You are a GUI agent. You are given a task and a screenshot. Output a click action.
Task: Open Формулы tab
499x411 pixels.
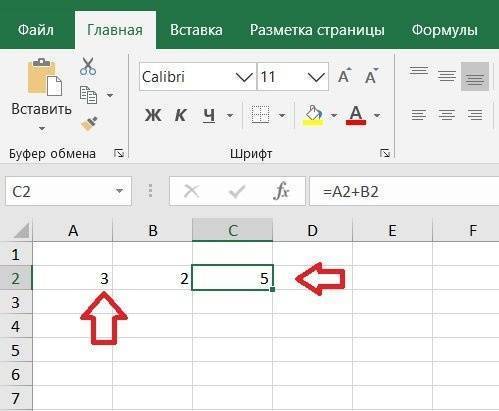[445, 30]
